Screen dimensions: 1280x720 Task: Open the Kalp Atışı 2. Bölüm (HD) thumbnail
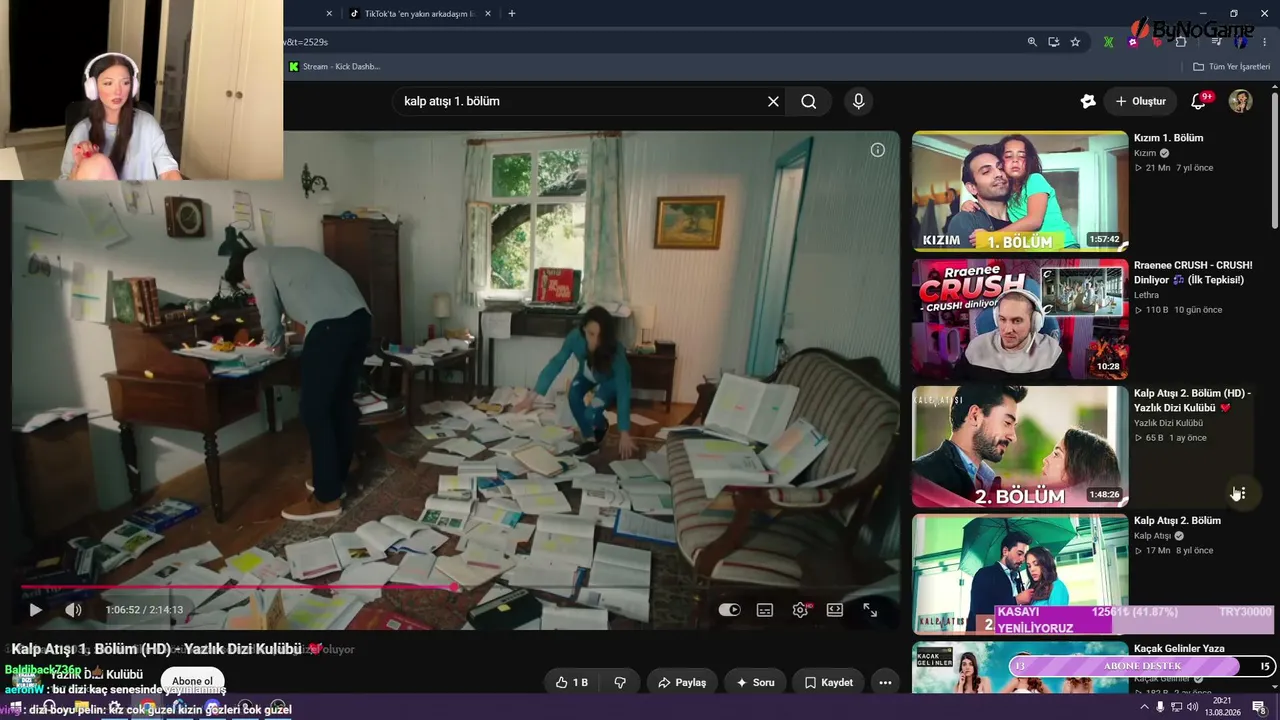(1020, 447)
